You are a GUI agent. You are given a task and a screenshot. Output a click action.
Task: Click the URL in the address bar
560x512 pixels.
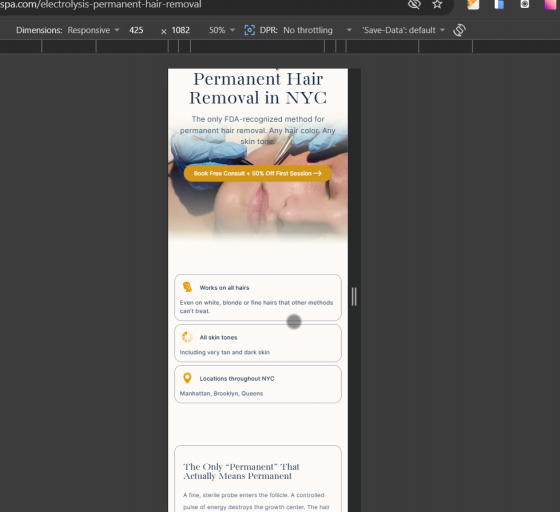coord(101,5)
